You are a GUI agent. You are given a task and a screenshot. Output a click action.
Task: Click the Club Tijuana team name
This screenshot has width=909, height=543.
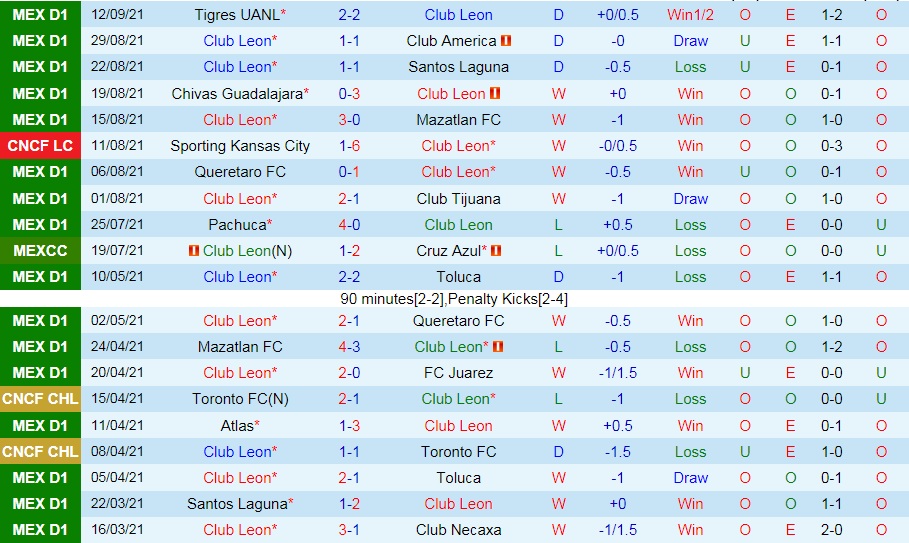pyautogui.click(x=458, y=198)
